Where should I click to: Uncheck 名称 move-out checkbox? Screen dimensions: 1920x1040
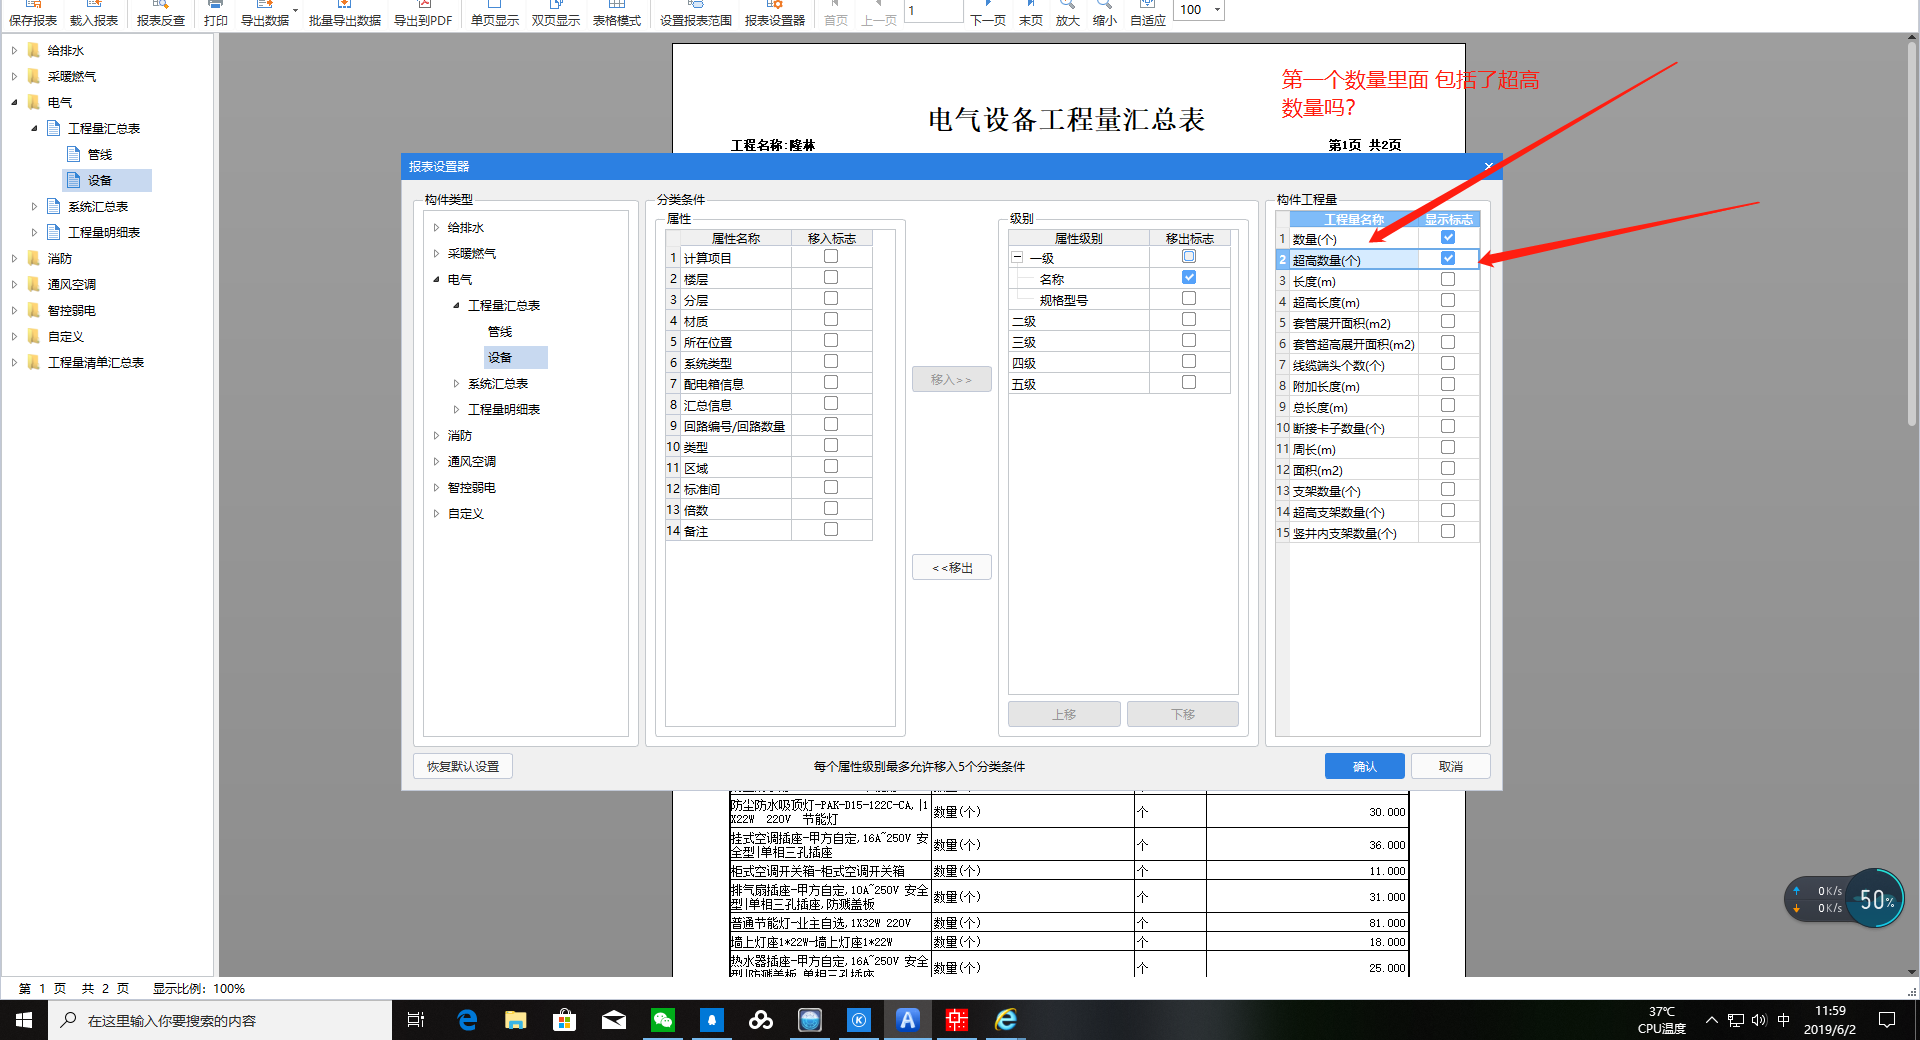[x=1189, y=278]
